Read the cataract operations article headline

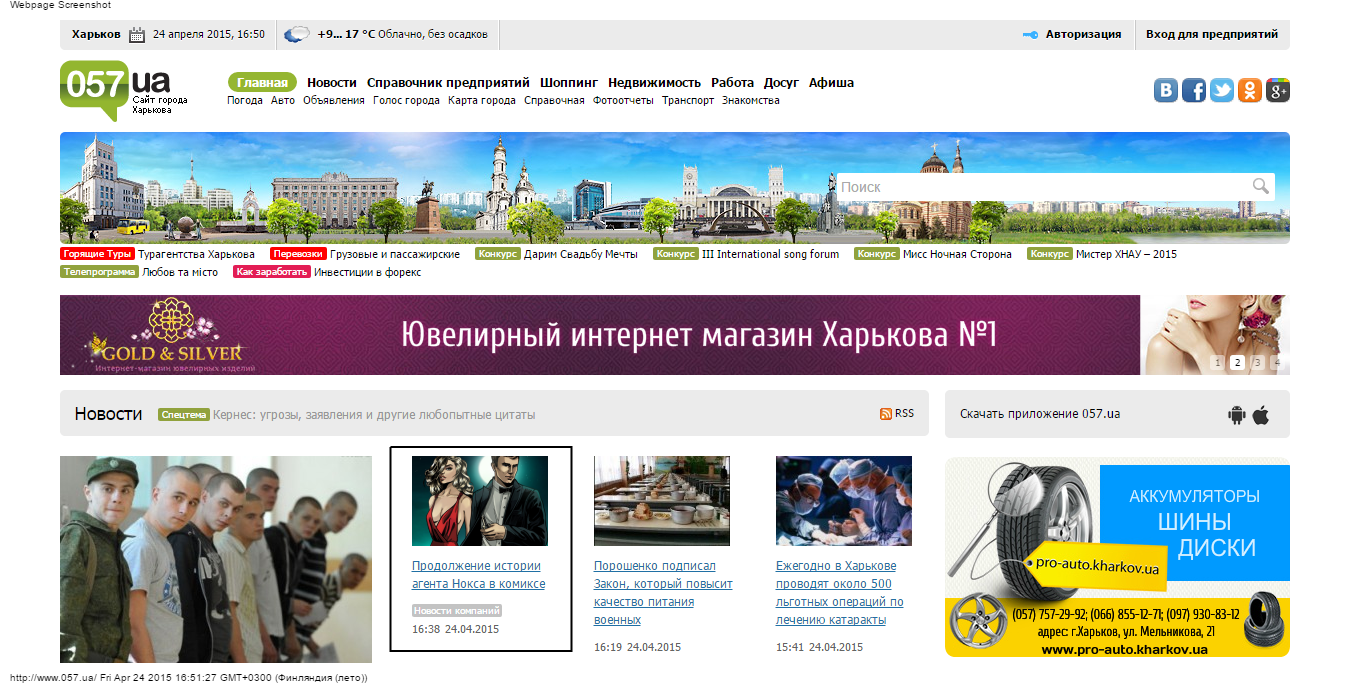(x=840, y=593)
